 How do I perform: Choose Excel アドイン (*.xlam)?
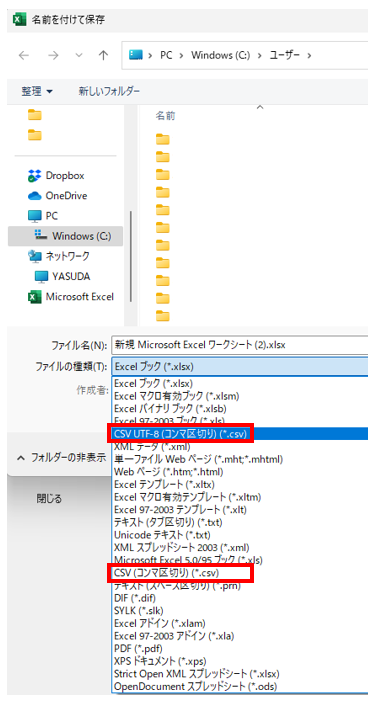160,623
